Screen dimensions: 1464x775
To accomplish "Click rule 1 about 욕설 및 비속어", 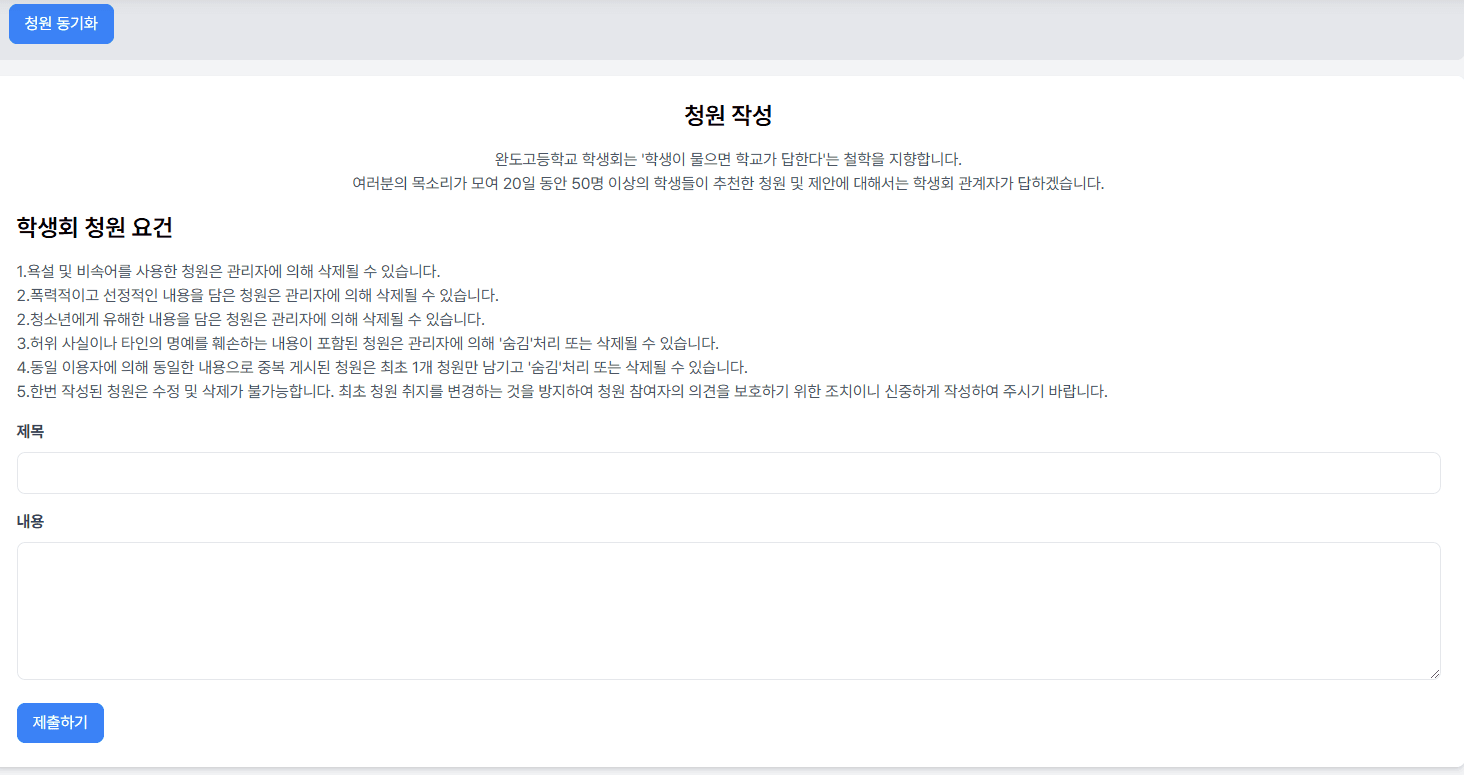I will click(x=228, y=271).
